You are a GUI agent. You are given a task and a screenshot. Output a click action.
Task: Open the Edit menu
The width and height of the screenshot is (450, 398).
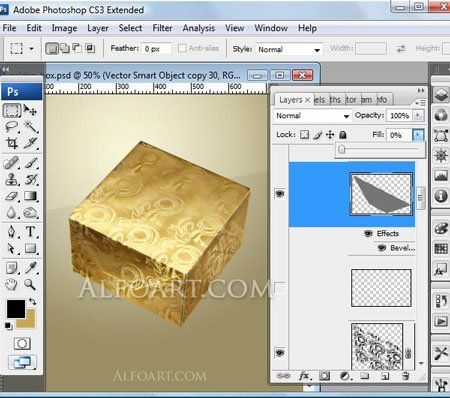34,28
